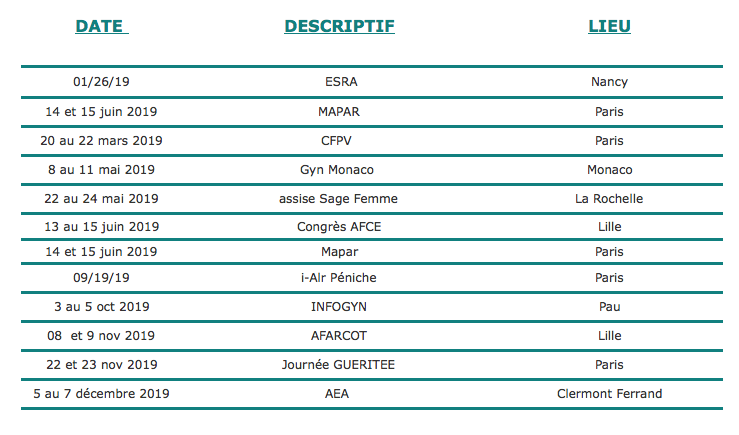Click the AFARCOT event description
Viewport: 739px width, 435px height.
[339, 336]
